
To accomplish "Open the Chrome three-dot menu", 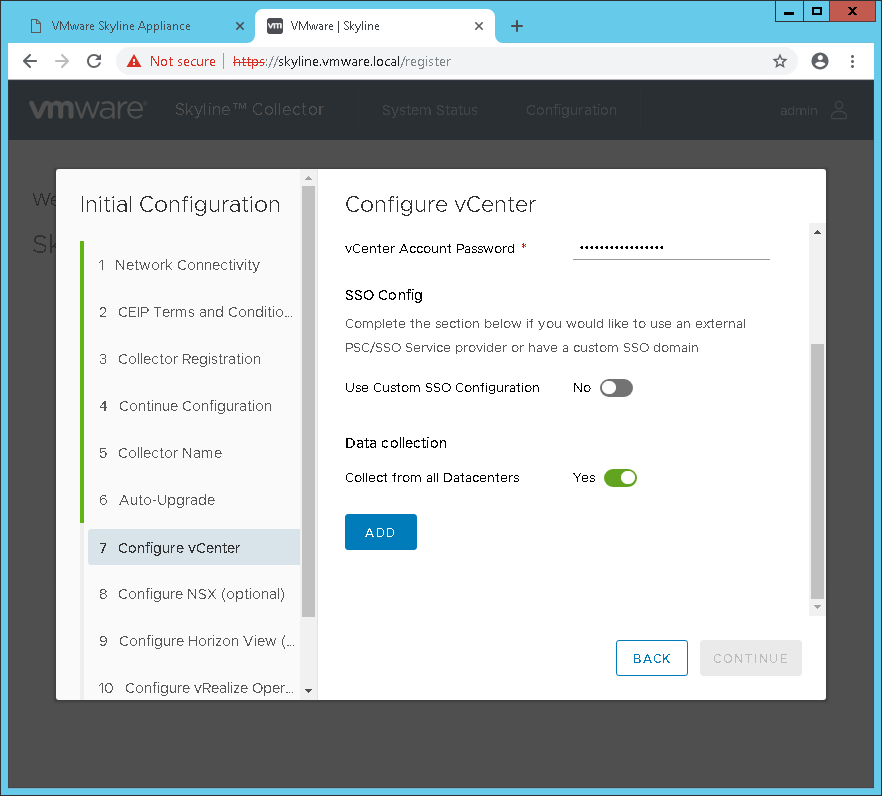I will [852, 61].
